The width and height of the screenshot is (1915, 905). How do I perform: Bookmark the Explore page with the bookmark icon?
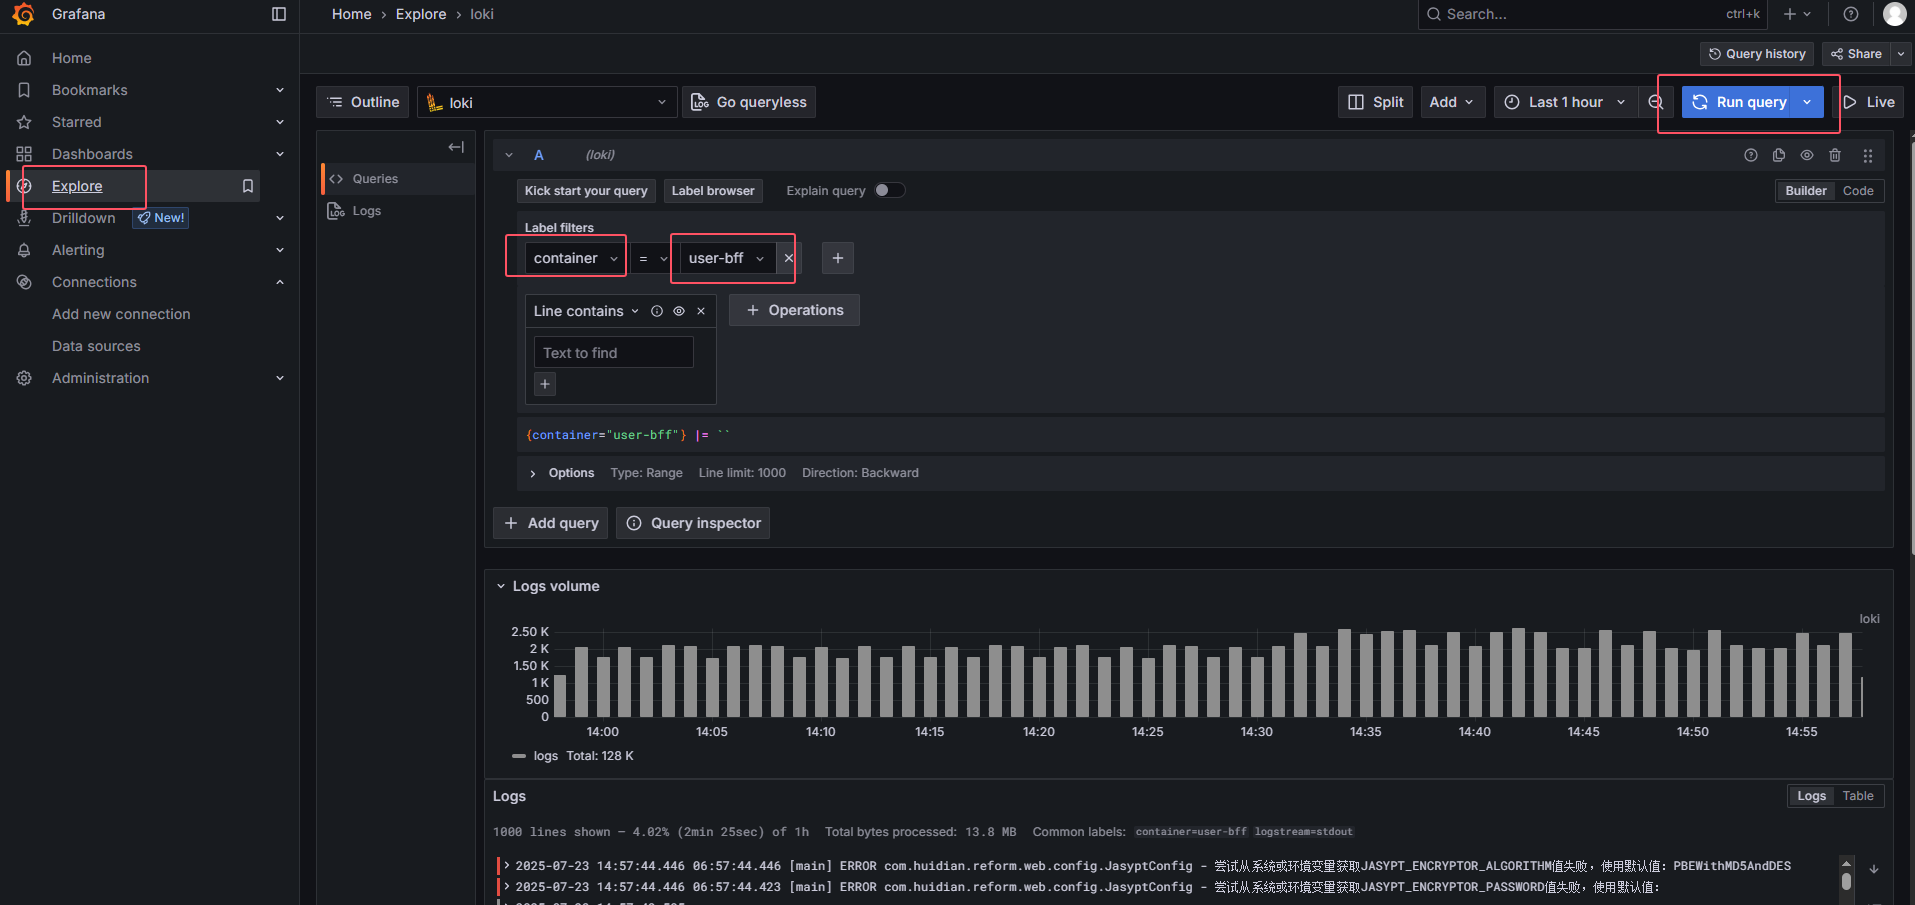click(x=248, y=186)
